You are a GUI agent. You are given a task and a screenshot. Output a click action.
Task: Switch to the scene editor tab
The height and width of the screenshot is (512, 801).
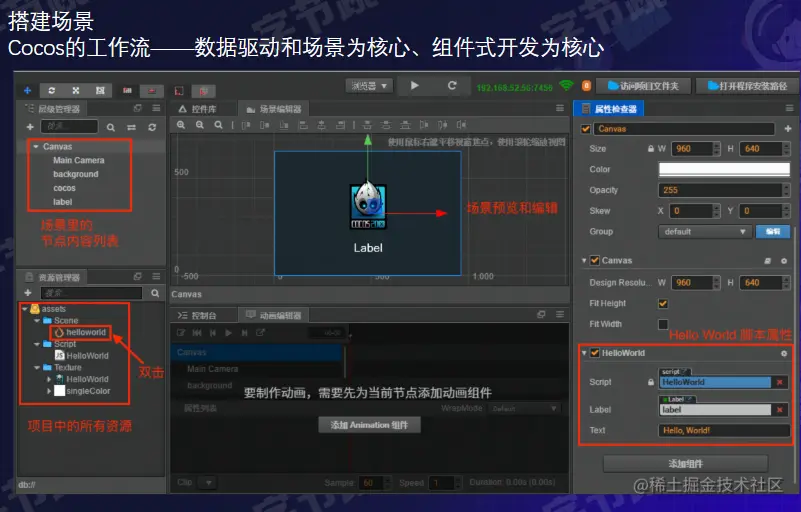pyautogui.click(x=274, y=109)
